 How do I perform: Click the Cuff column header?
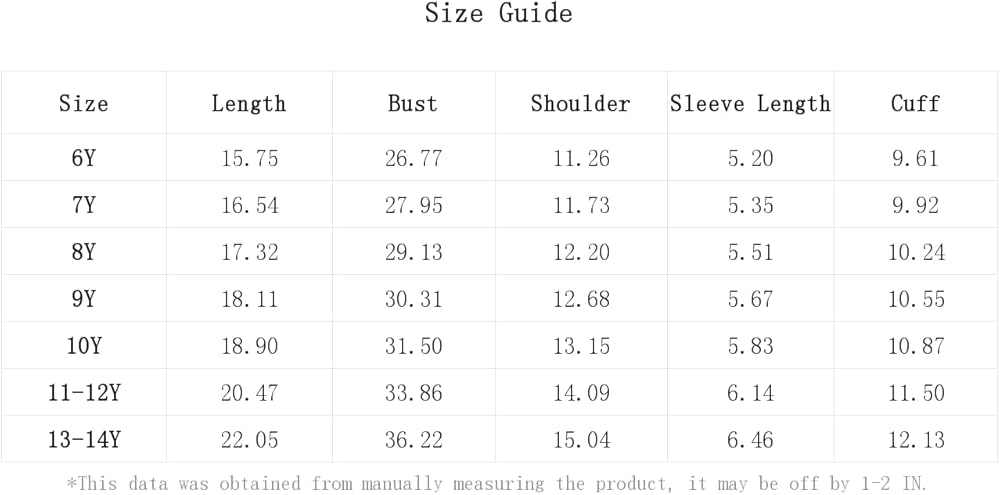tap(915, 104)
